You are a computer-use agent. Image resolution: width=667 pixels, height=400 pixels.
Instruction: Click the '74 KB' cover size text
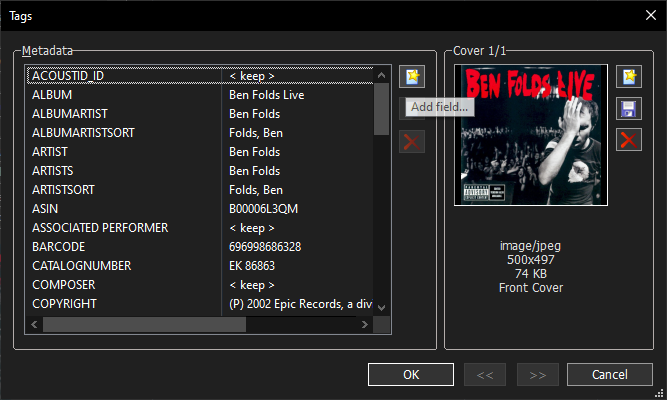pyautogui.click(x=531, y=274)
